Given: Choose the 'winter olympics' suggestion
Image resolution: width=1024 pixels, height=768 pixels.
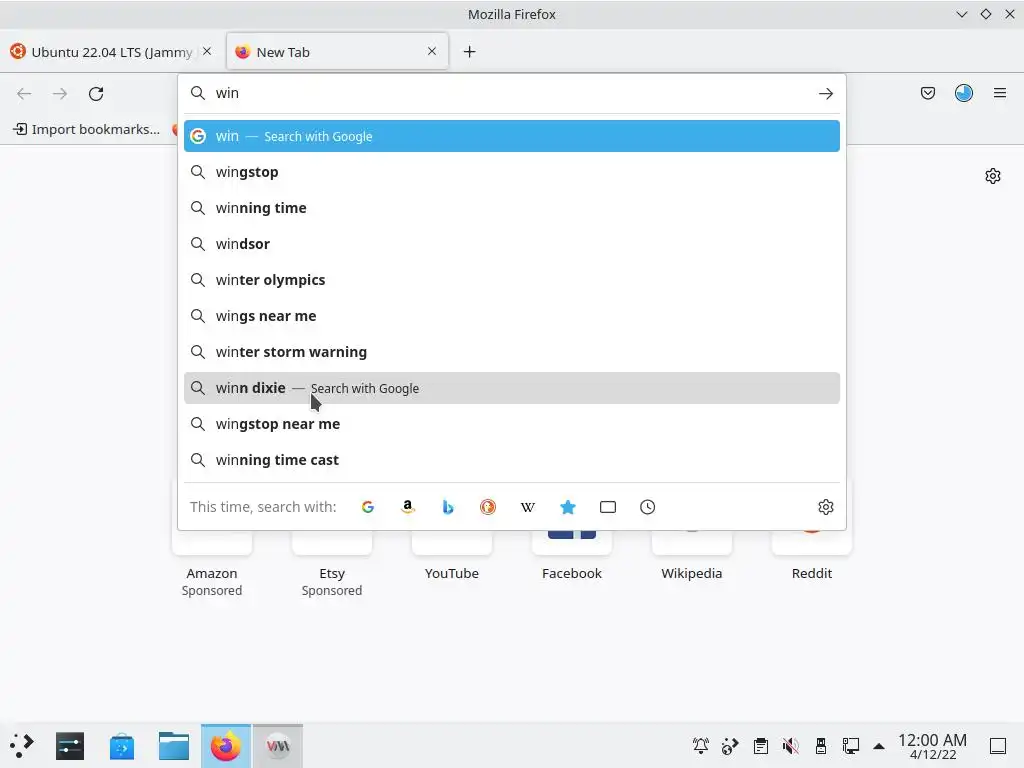Looking at the screenshot, I should pyautogui.click(x=512, y=280).
